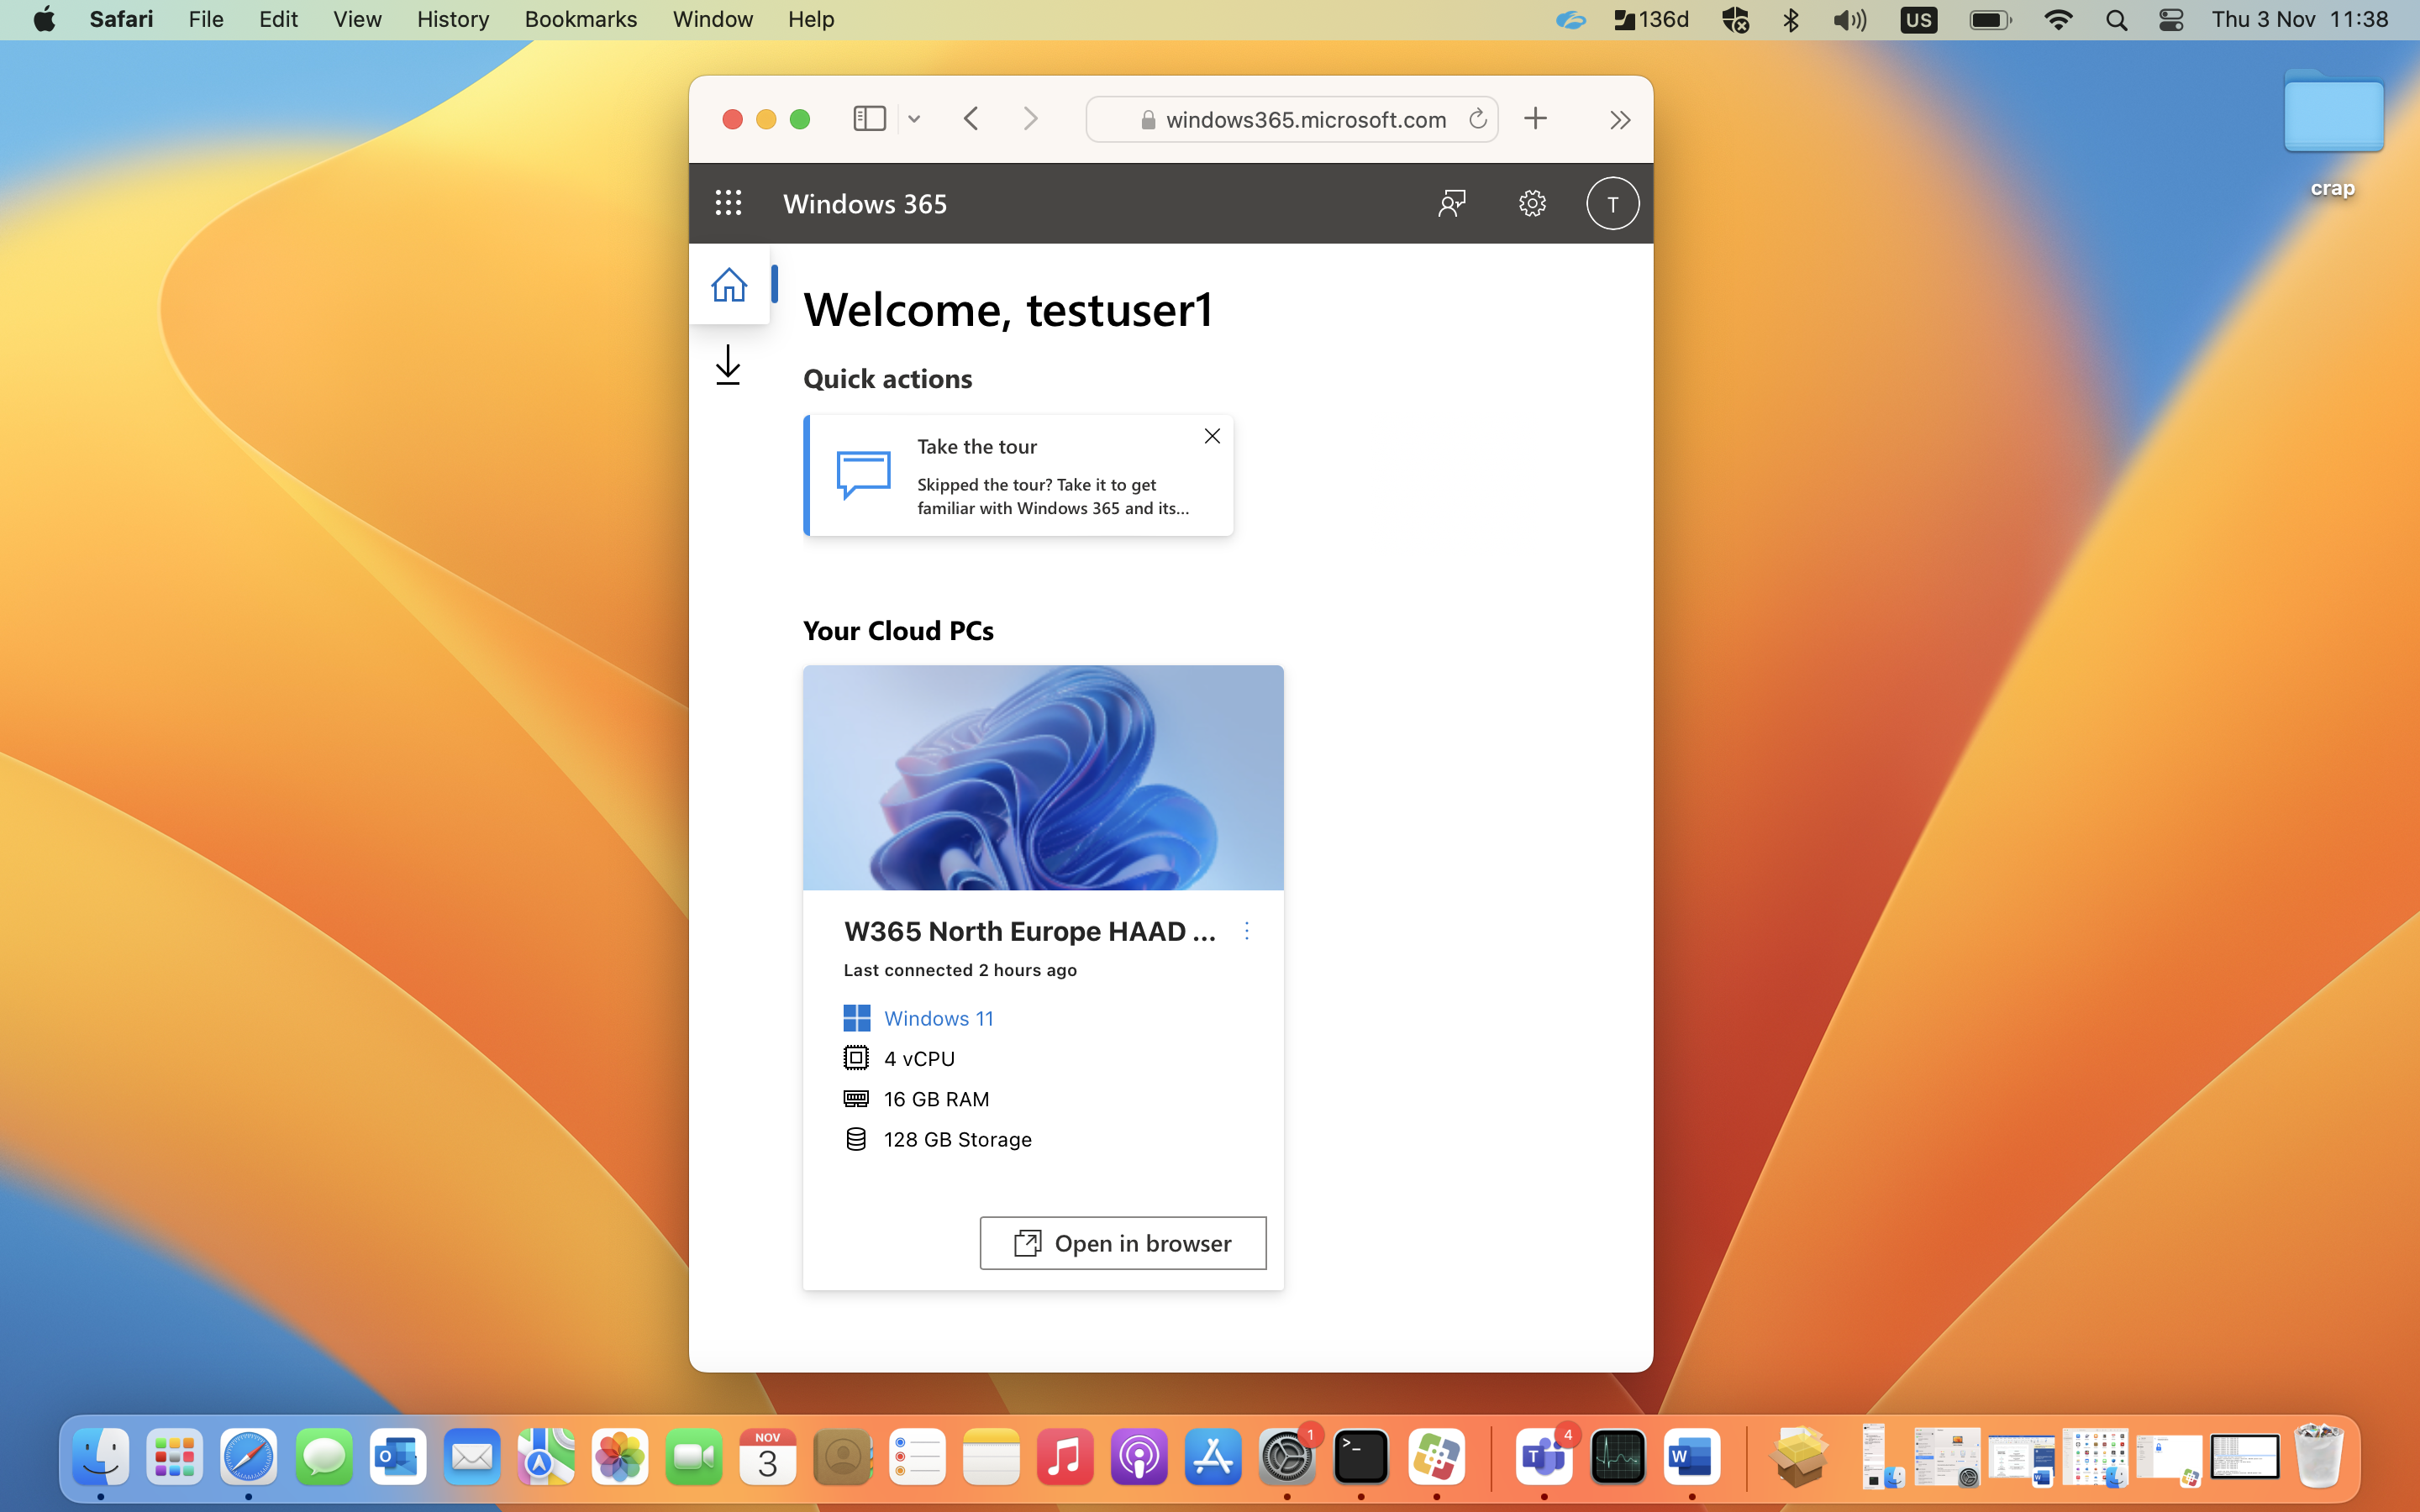Click the date and time in menu bar

point(2300,19)
